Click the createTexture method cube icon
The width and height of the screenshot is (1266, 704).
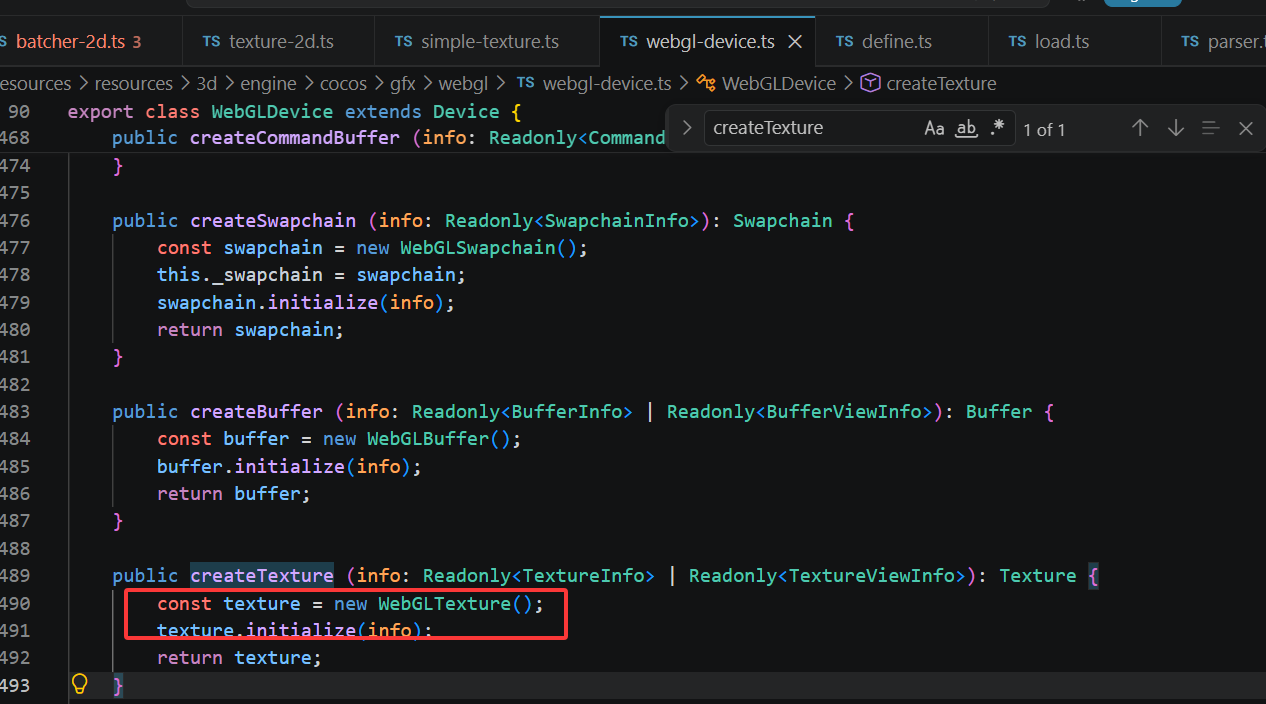tap(870, 84)
